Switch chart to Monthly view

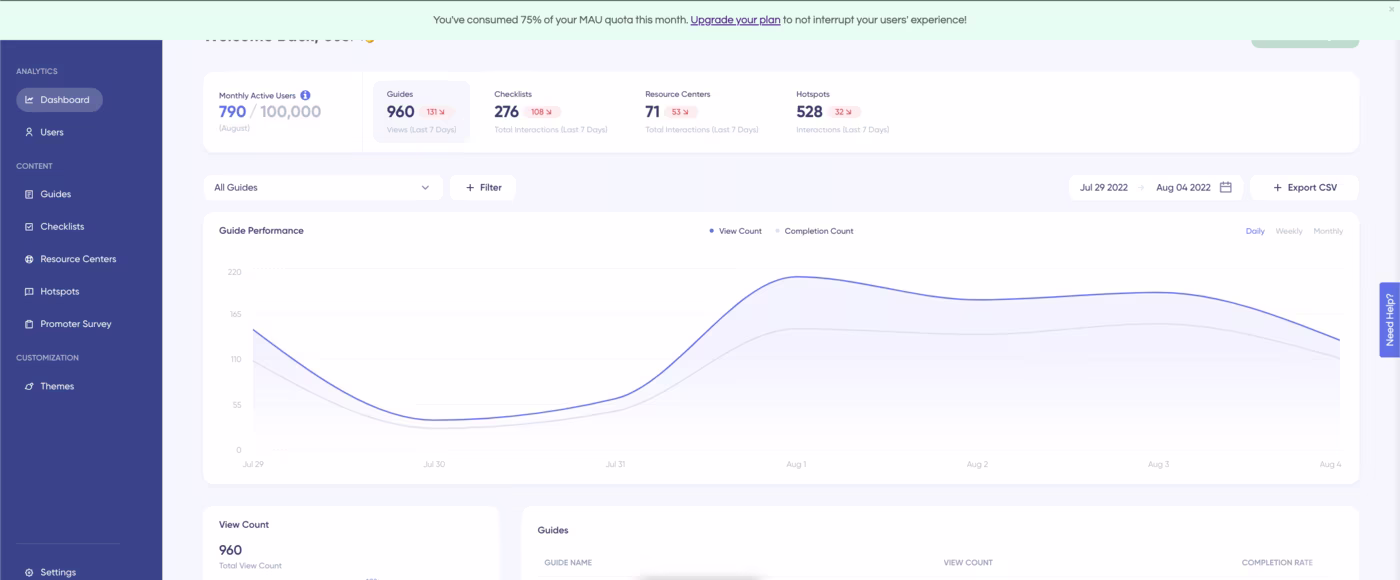(x=1328, y=231)
